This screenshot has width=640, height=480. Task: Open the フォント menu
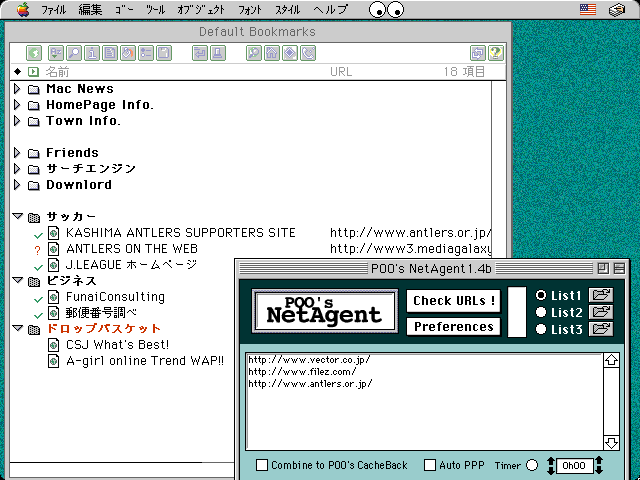(x=250, y=10)
